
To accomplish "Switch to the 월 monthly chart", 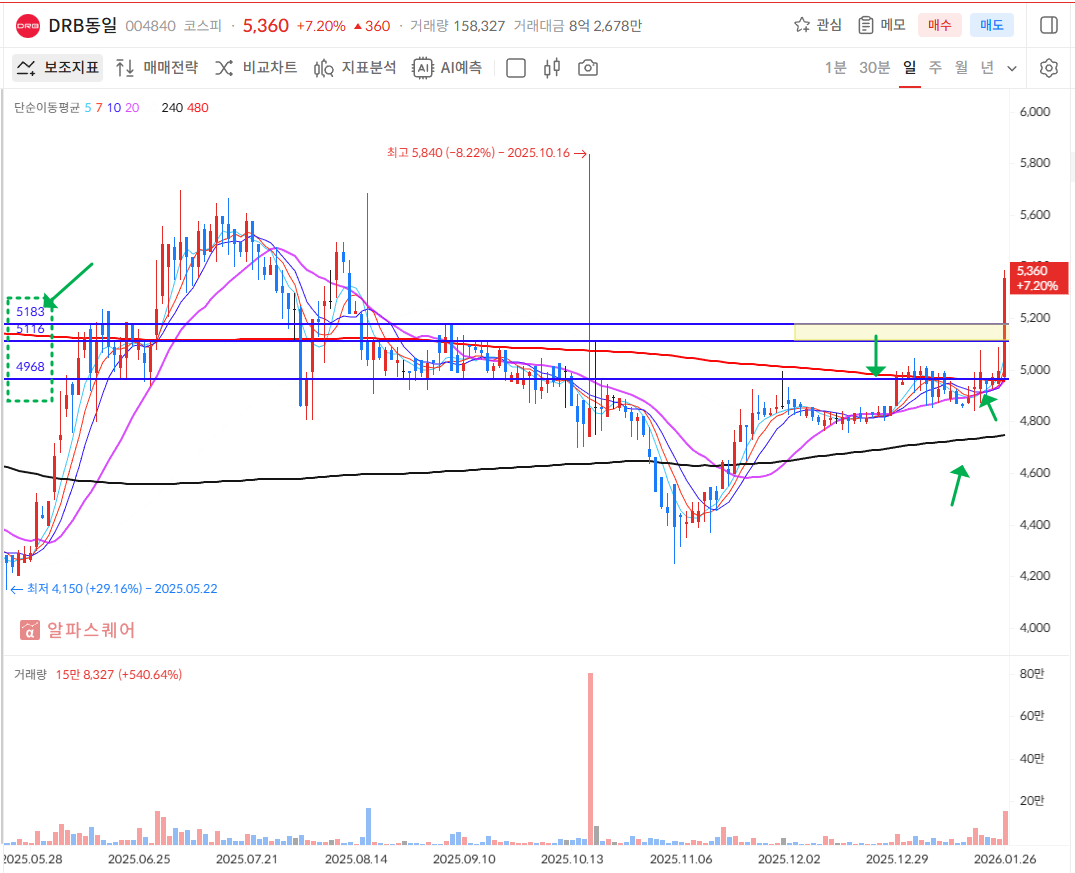I will 961,68.
